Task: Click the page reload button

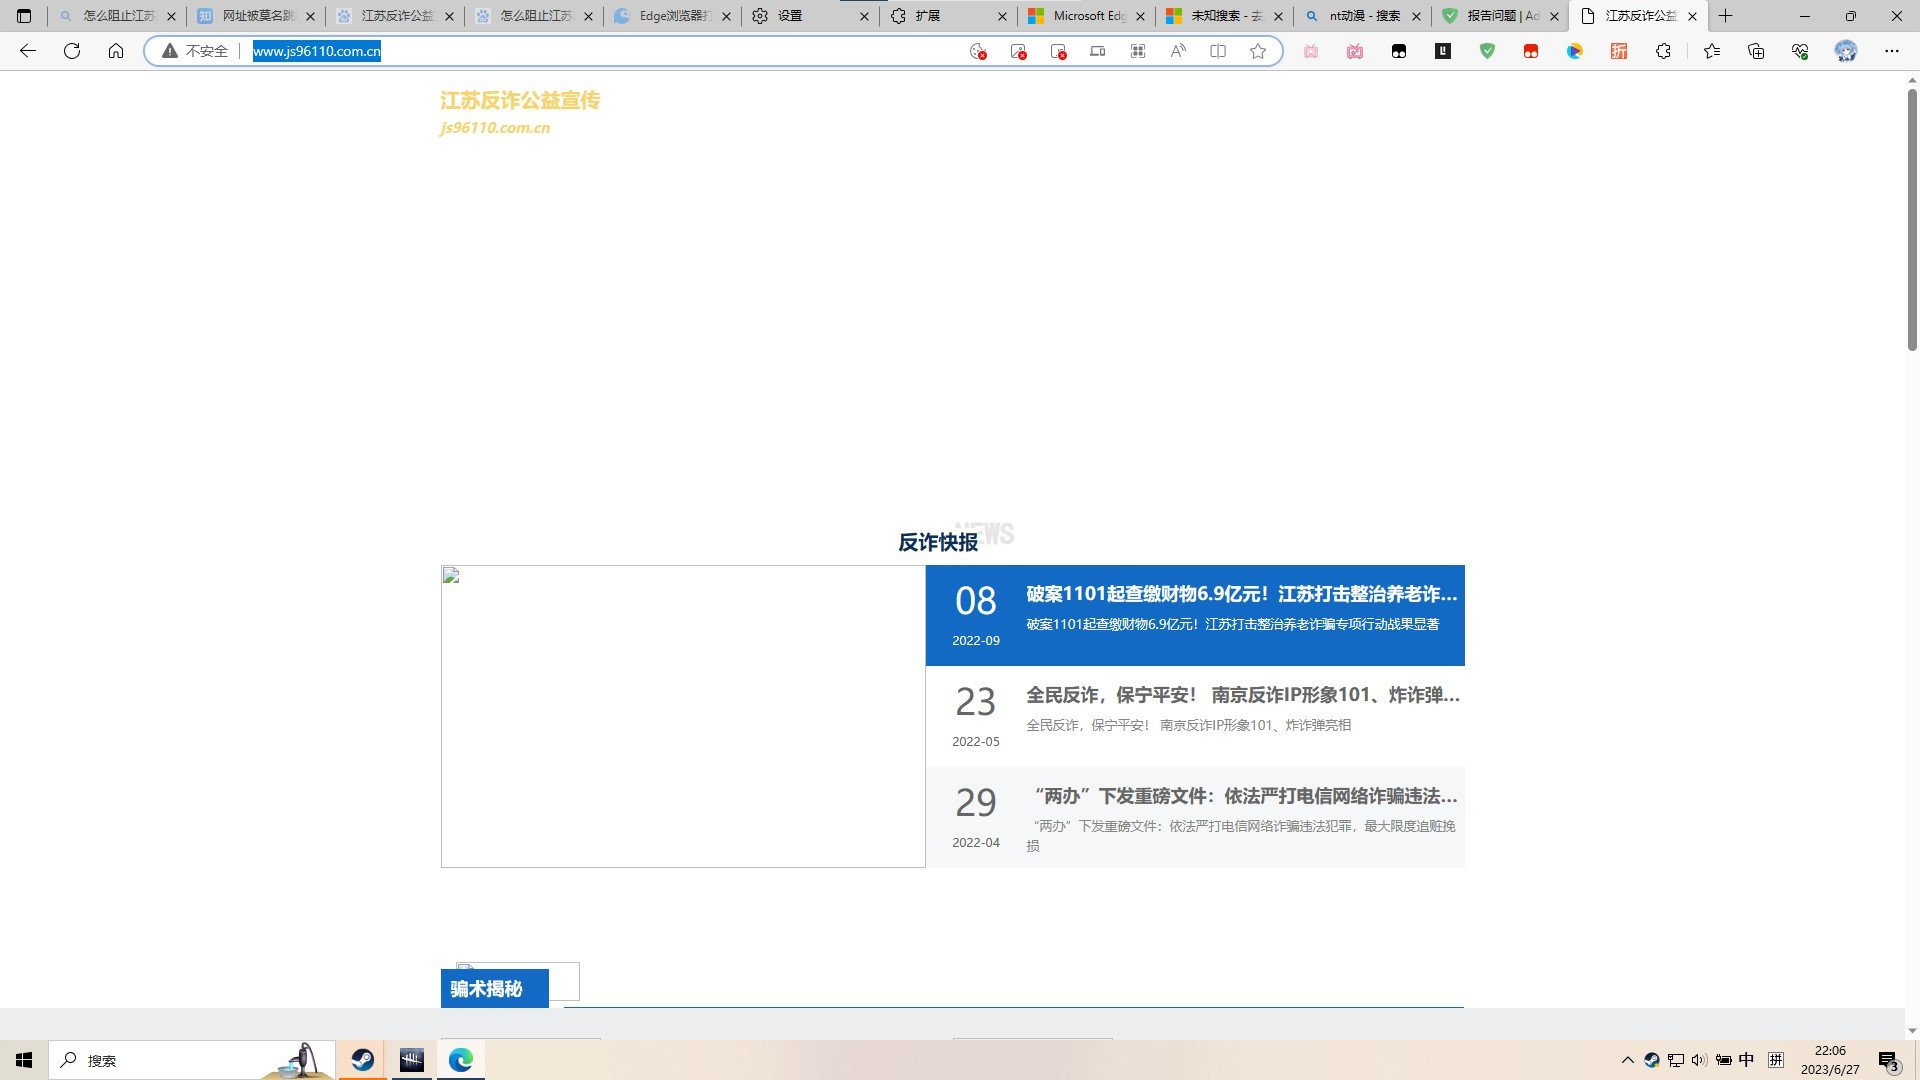Action: tap(71, 51)
